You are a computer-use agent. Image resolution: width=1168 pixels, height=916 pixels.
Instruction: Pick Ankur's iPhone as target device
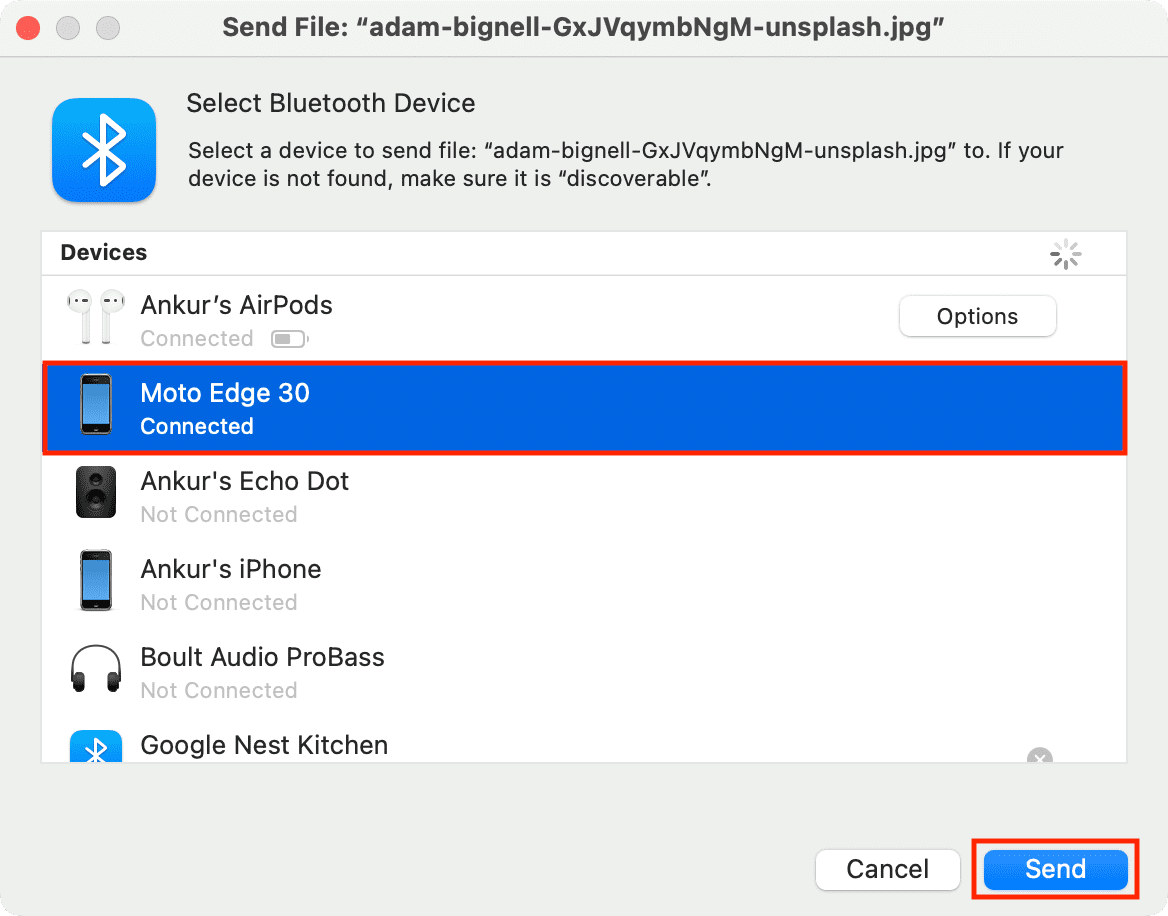point(231,570)
